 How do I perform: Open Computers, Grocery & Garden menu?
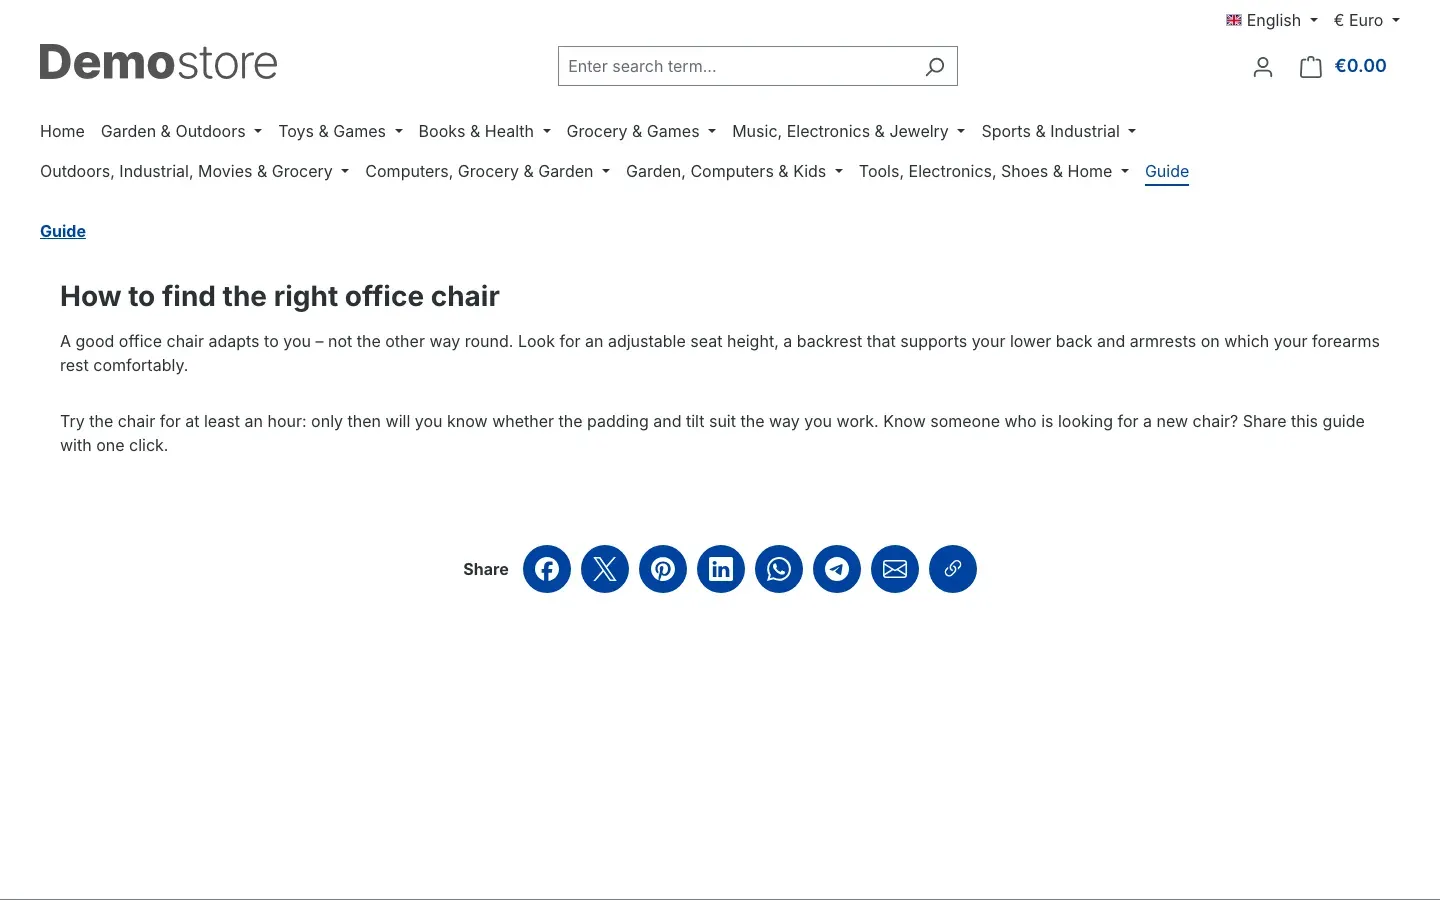click(487, 171)
